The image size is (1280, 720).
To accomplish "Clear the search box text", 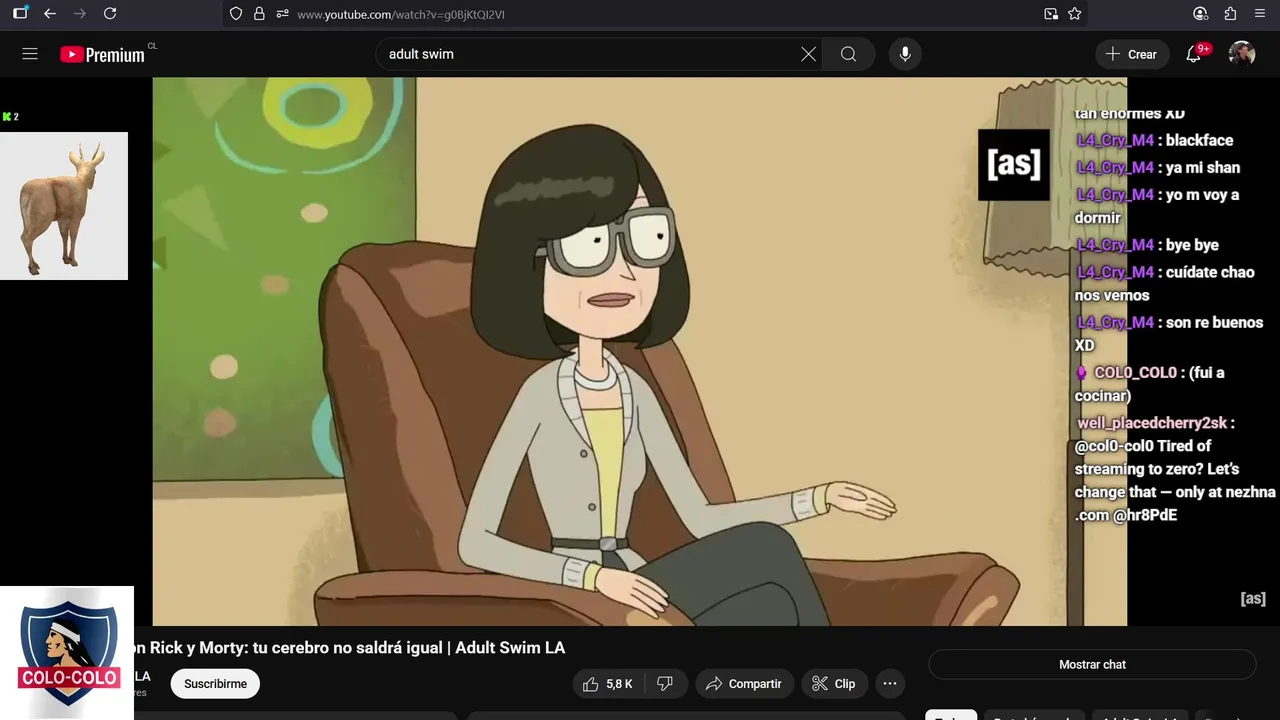I will [x=808, y=54].
